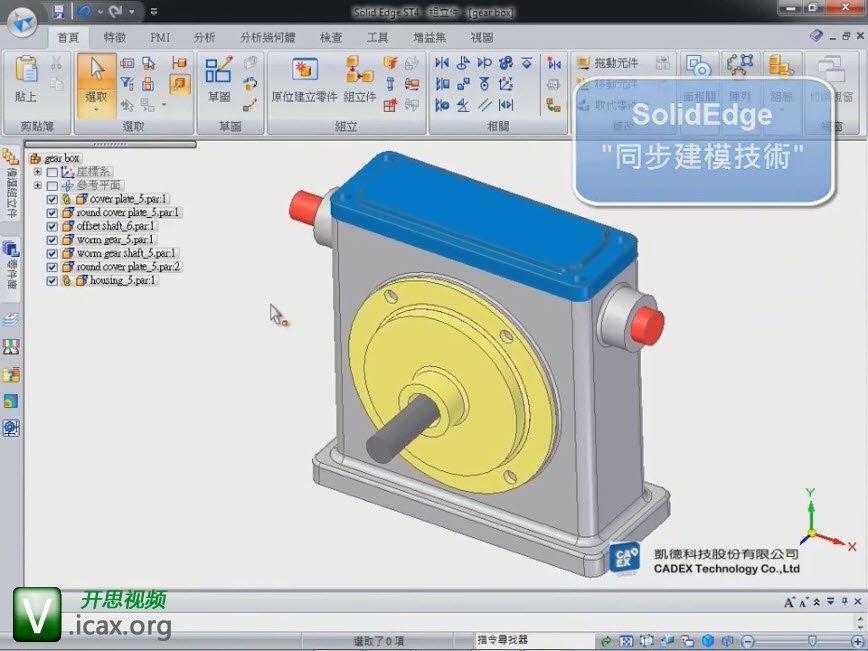Switch to the 視圖 ribbon tab
This screenshot has width=868, height=651.
[482, 38]
